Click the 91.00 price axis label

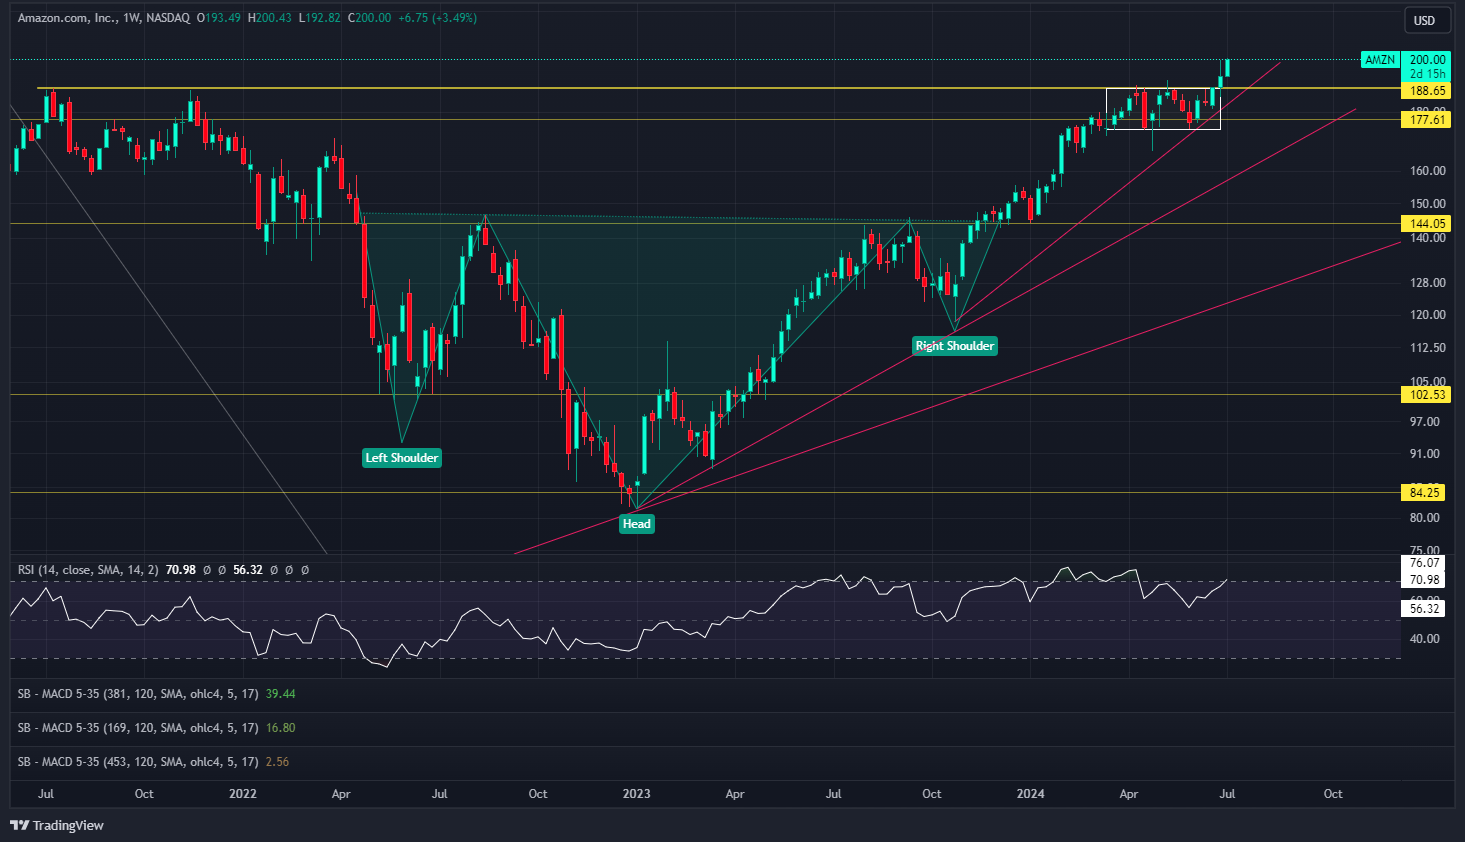pyautogui.click(x=1426, y=454)
